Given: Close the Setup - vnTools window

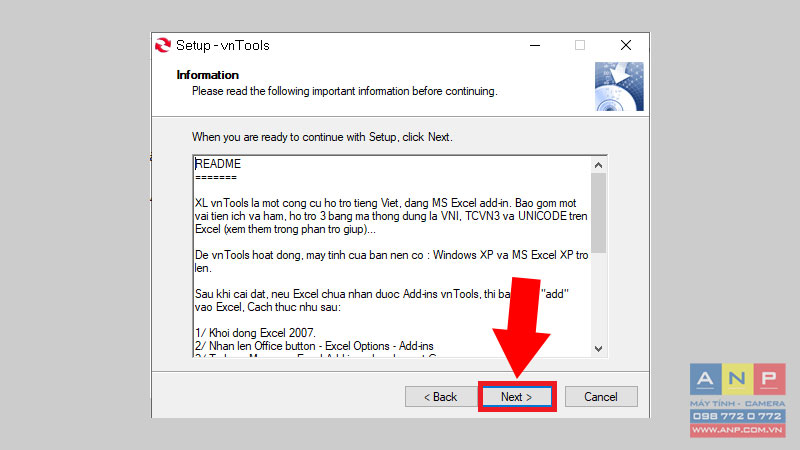Looking at the screenshot, I should tap(626, 45).
